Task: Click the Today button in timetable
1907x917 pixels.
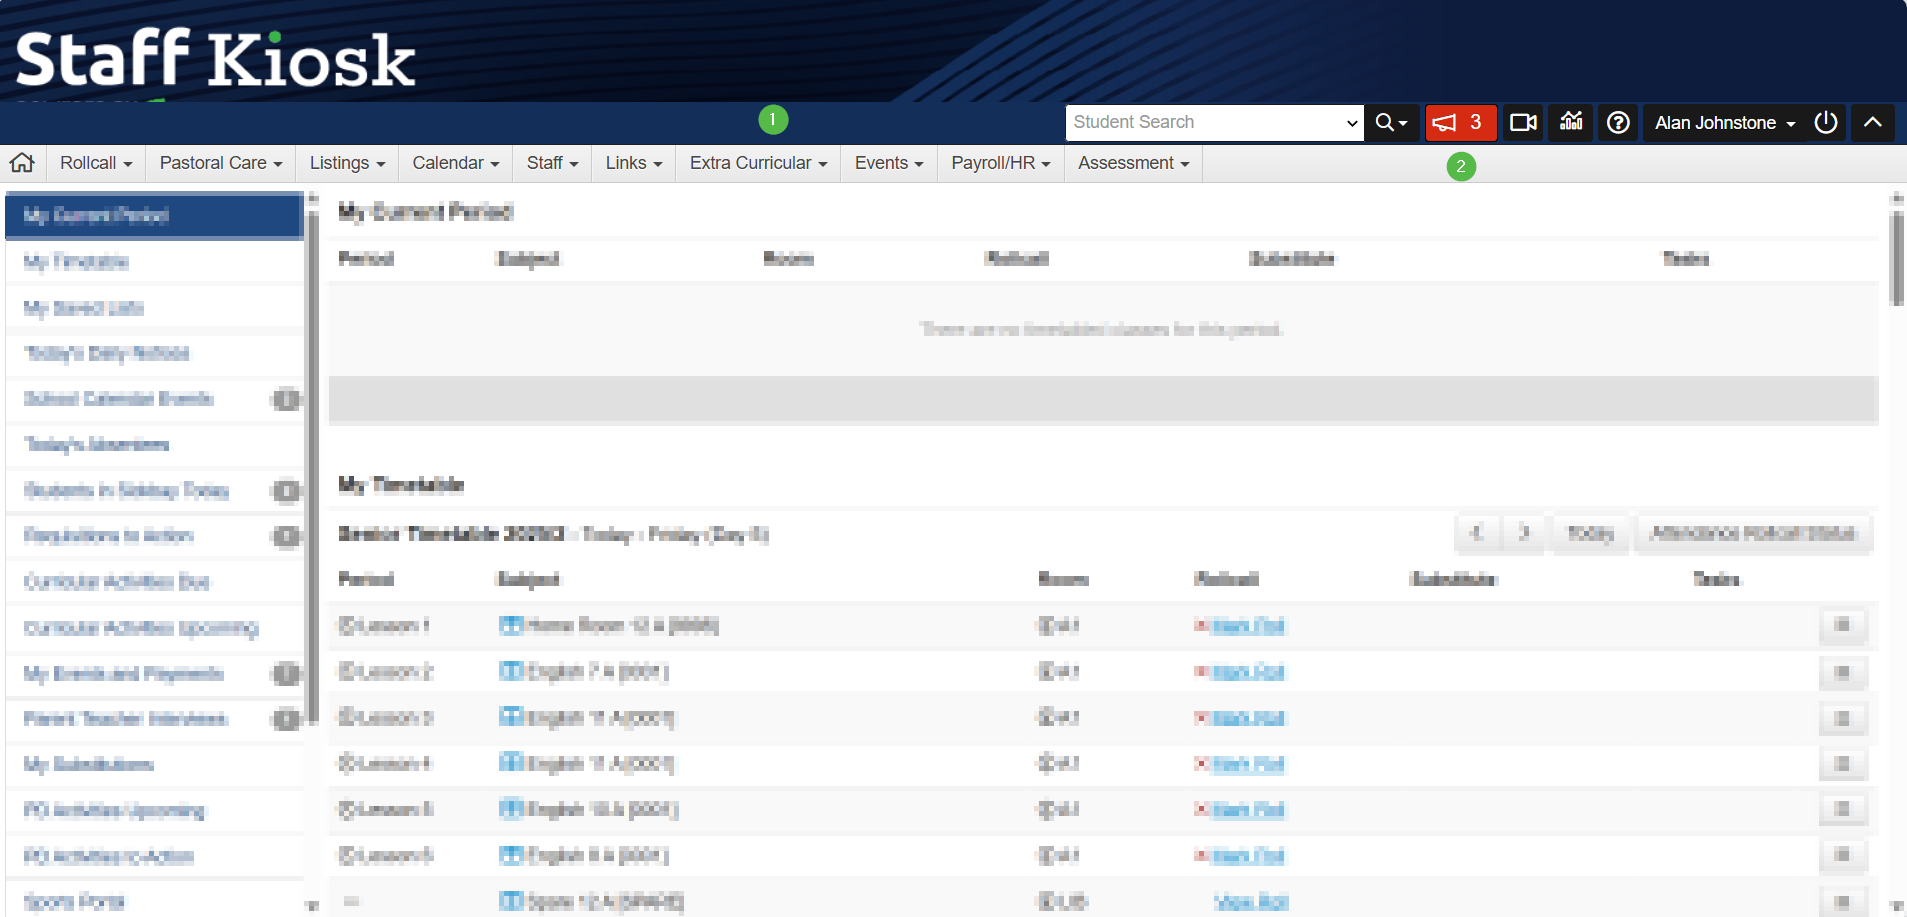Action: tap(1590, 533)
